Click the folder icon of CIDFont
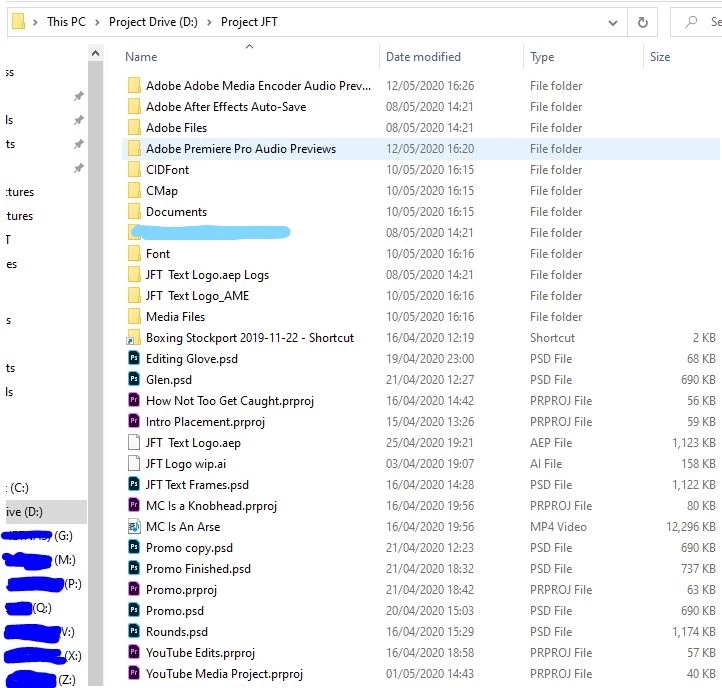Image resolution: width=722 pixels, height=688 pixels. [134, 169]
